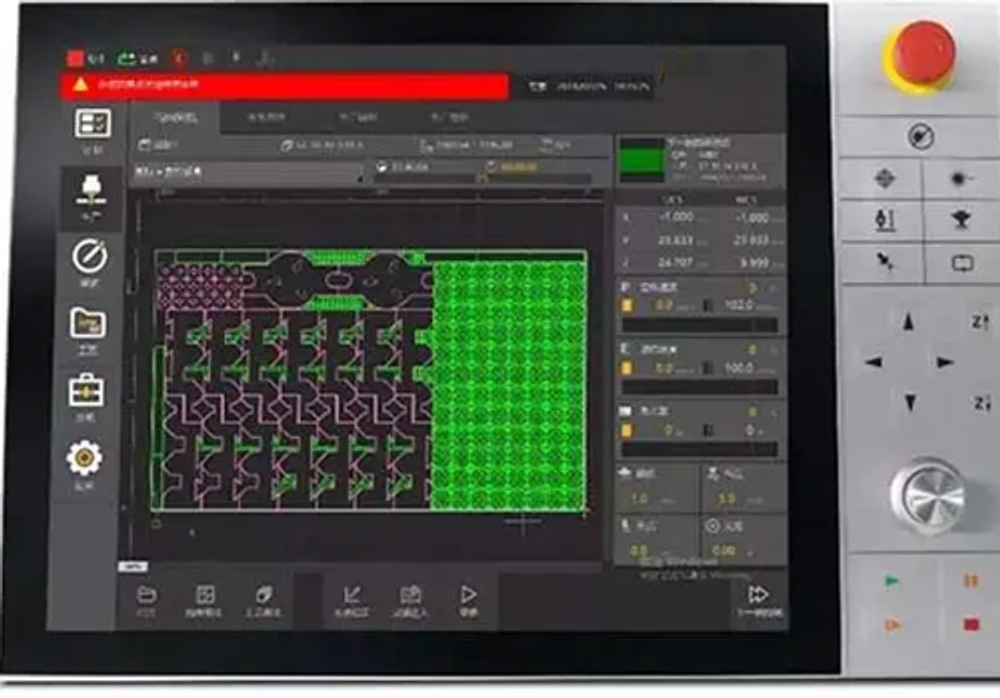The width and height of the screenshot is (1000, 698).
Task: Click the red stop icon in top status bar
Action: [75, 59]
